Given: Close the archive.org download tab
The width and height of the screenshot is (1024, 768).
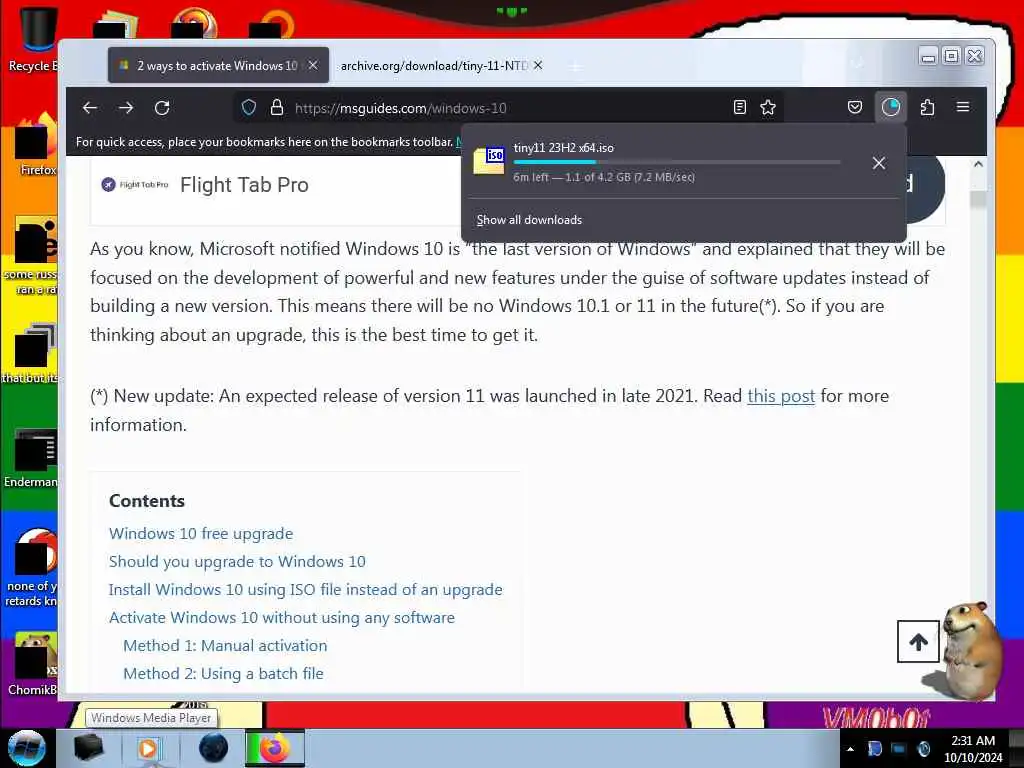Looking at the screenshot, I should [x=538, y=65].
